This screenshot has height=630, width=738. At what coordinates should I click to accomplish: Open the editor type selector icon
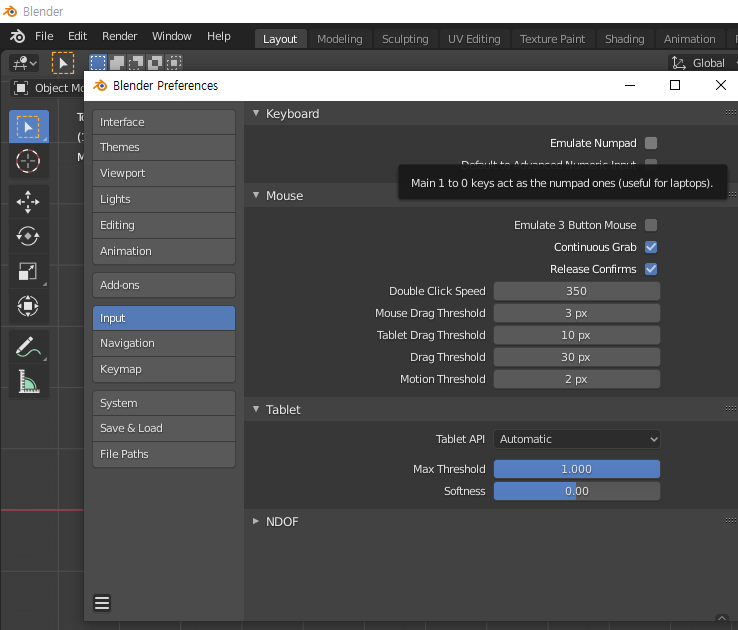(24, 63)
